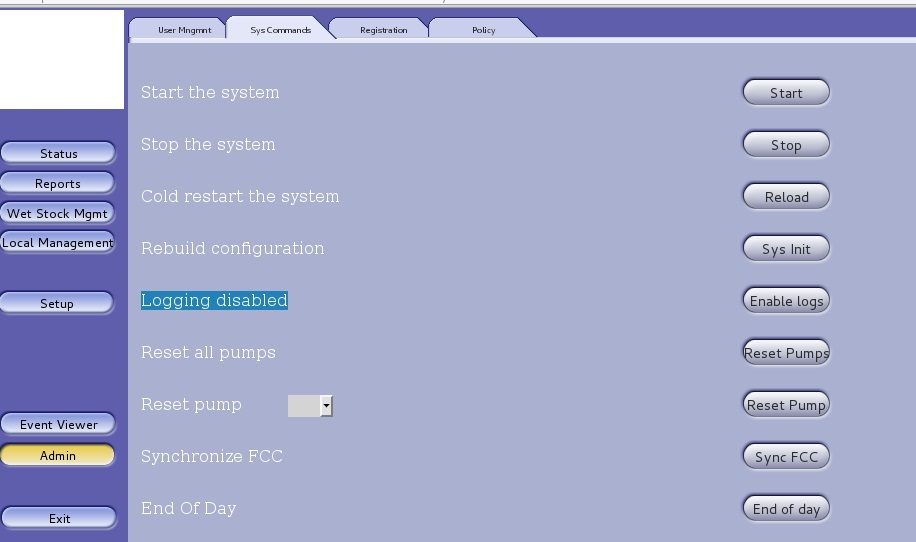Screen dimensions: 916x542
Task: Go to the Policy tab
Action: [483, 30]
